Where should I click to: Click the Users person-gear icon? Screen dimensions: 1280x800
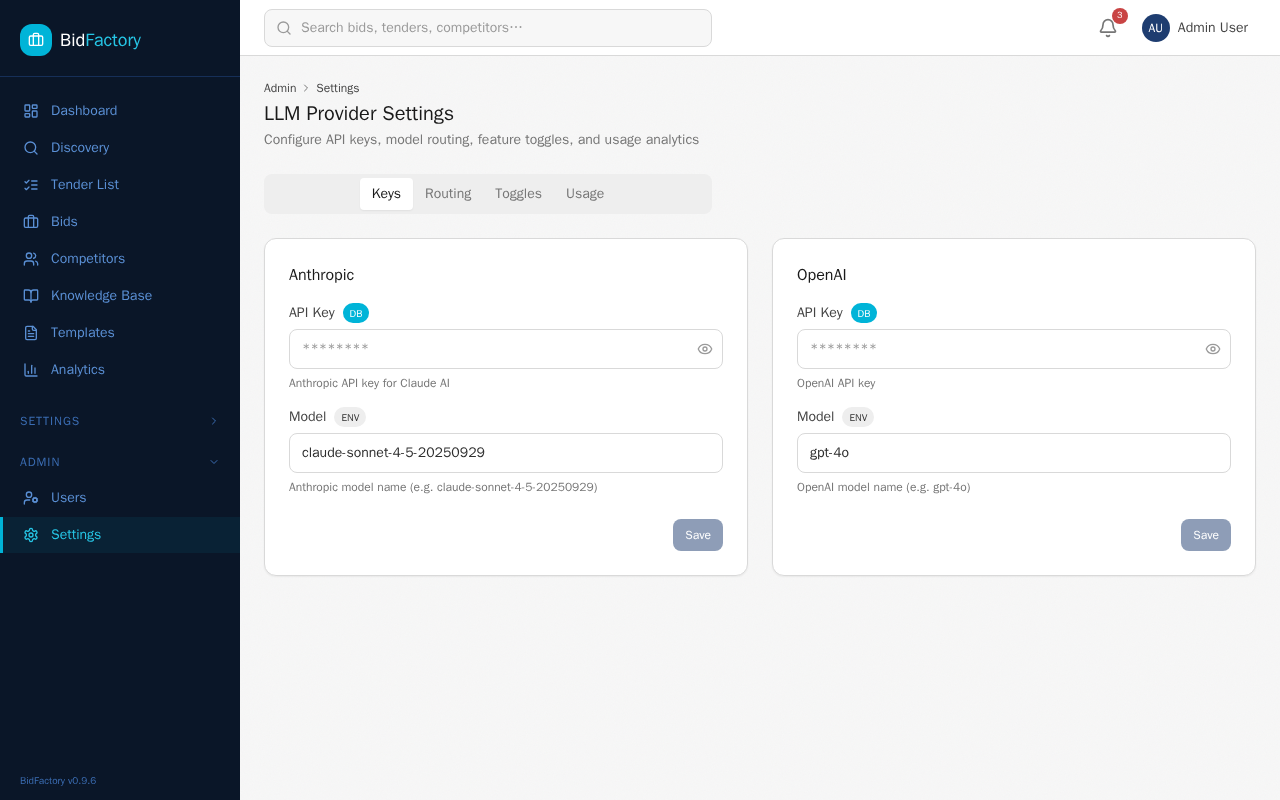pos(31,498)
